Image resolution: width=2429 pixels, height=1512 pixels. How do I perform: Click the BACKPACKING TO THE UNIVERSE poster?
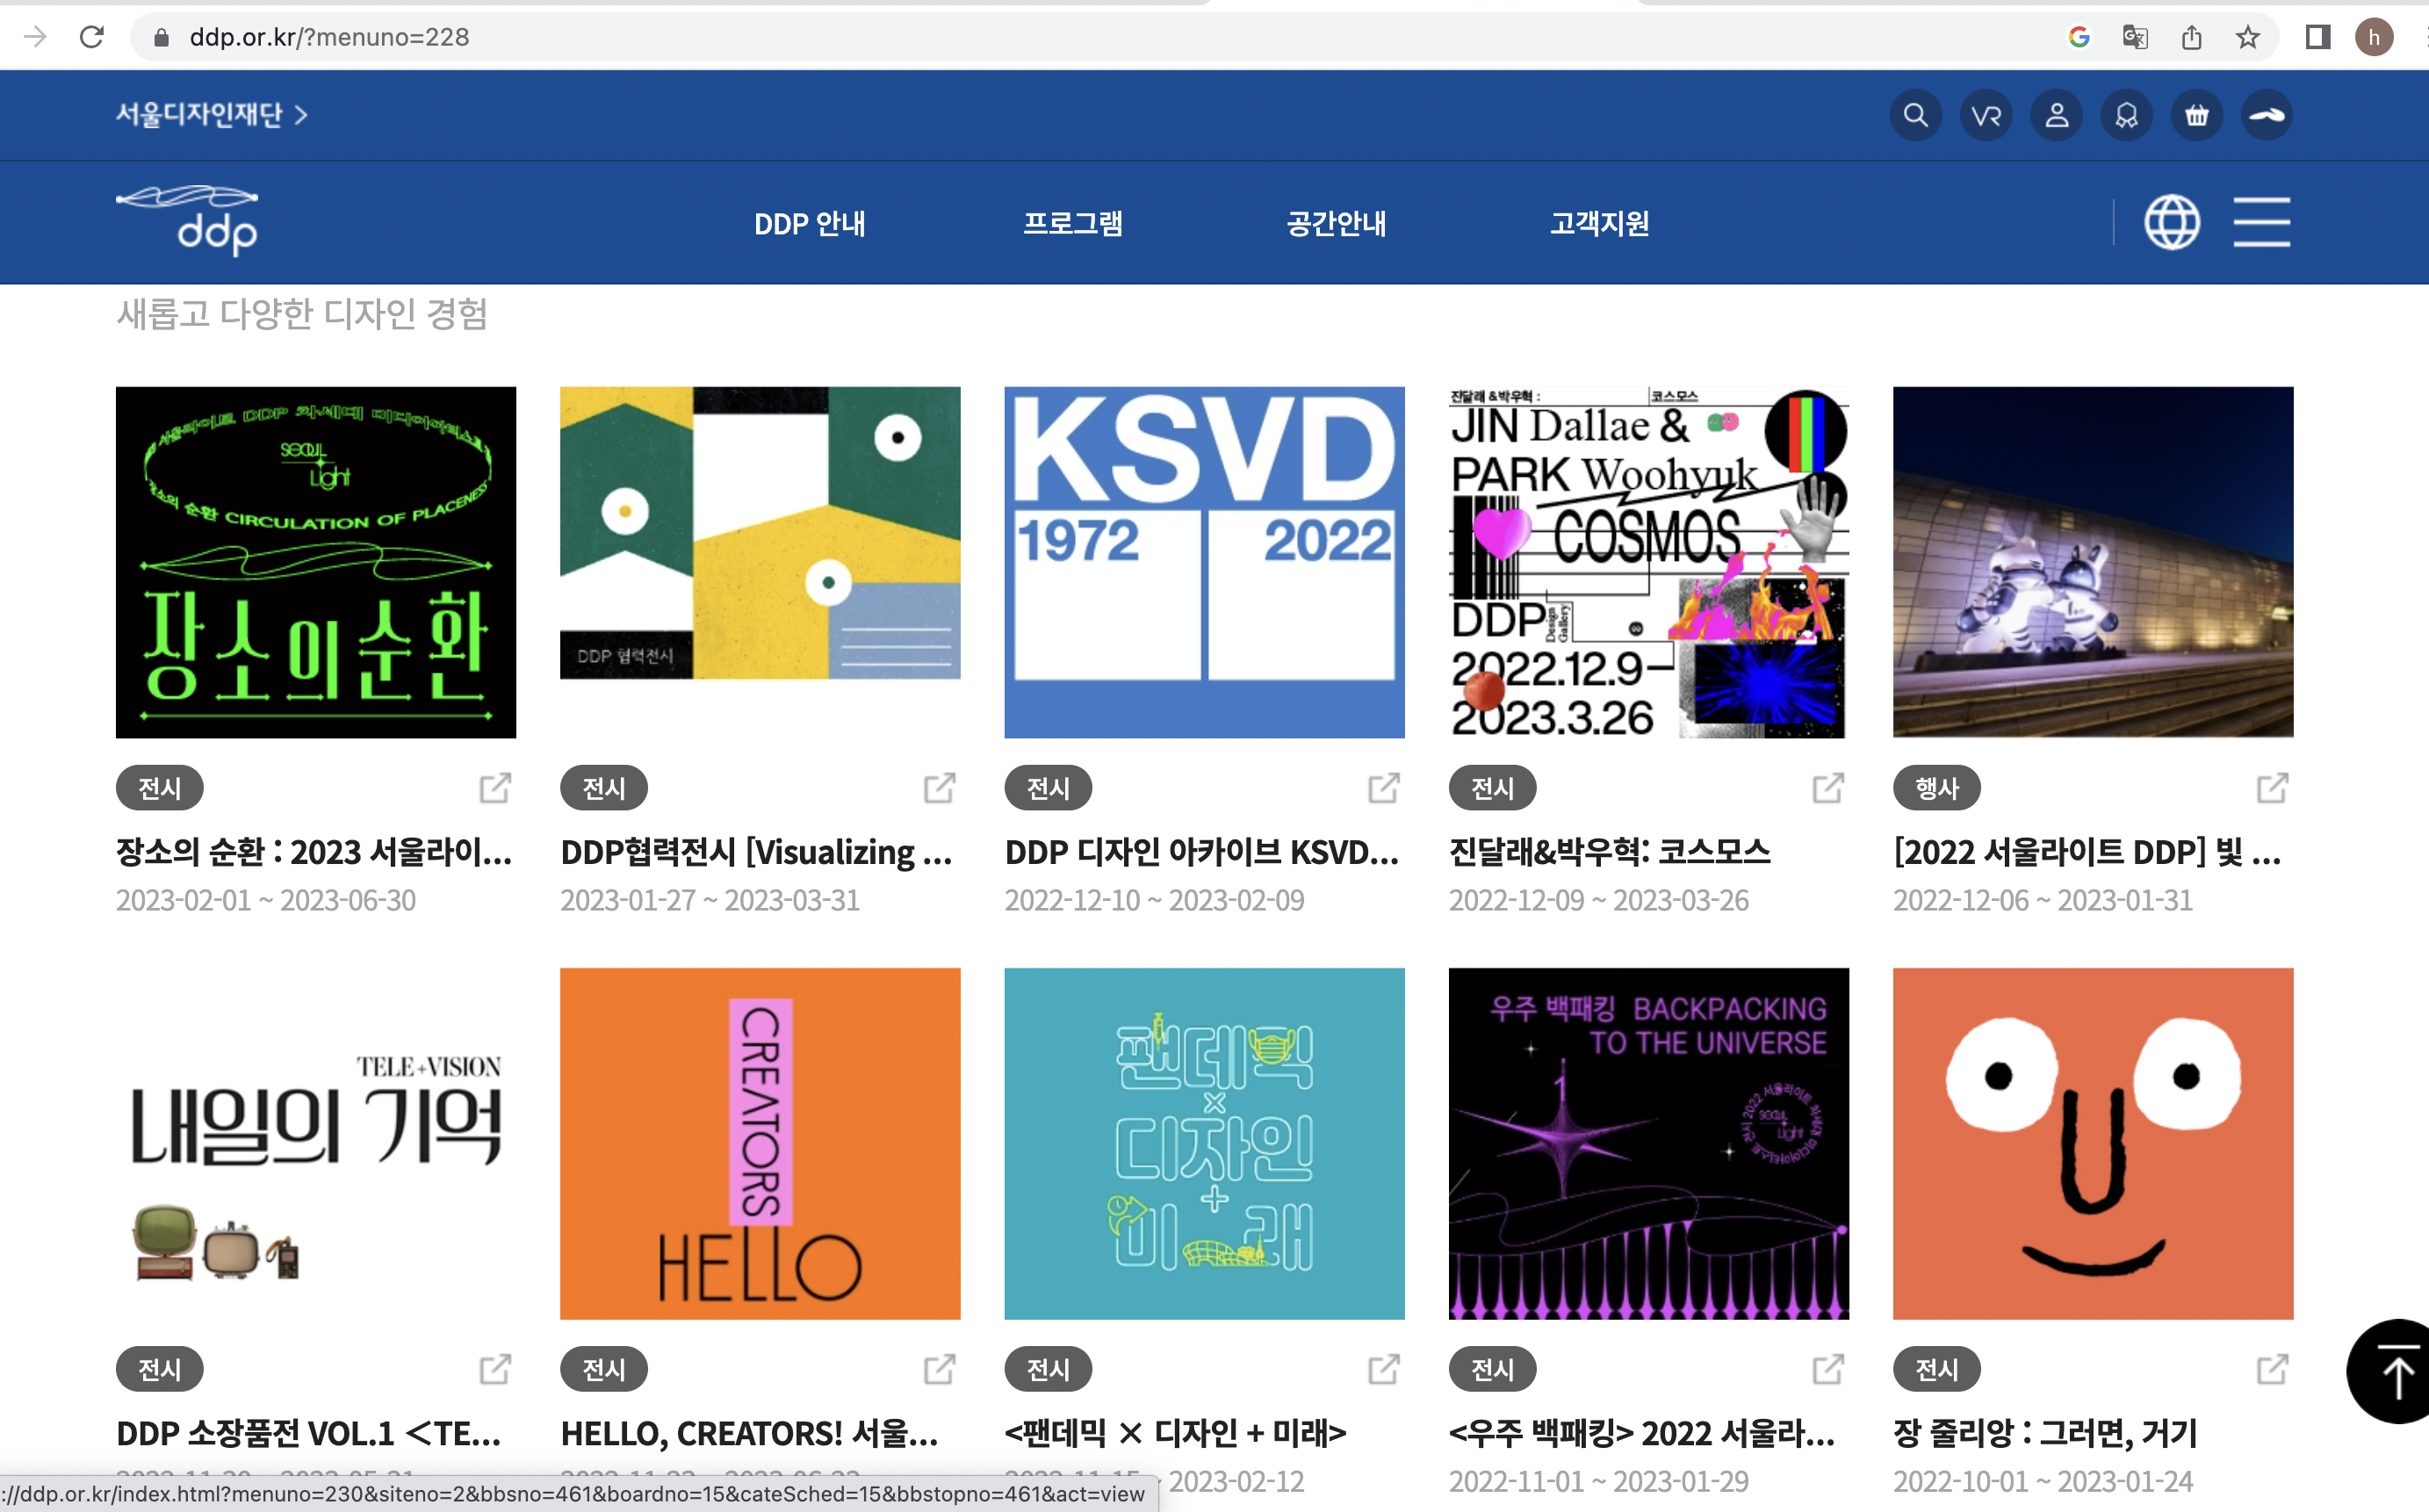[x=1648, y=1143]
